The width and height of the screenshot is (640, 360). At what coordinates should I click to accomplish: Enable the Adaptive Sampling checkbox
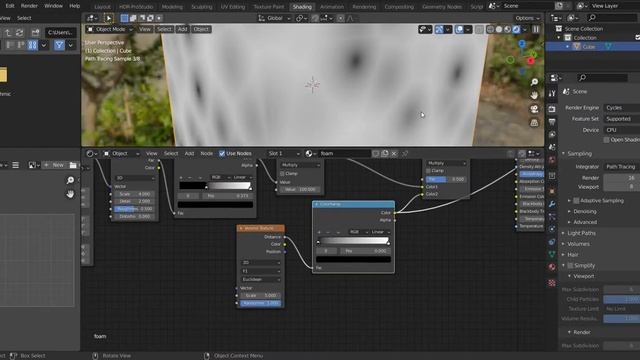576,200
